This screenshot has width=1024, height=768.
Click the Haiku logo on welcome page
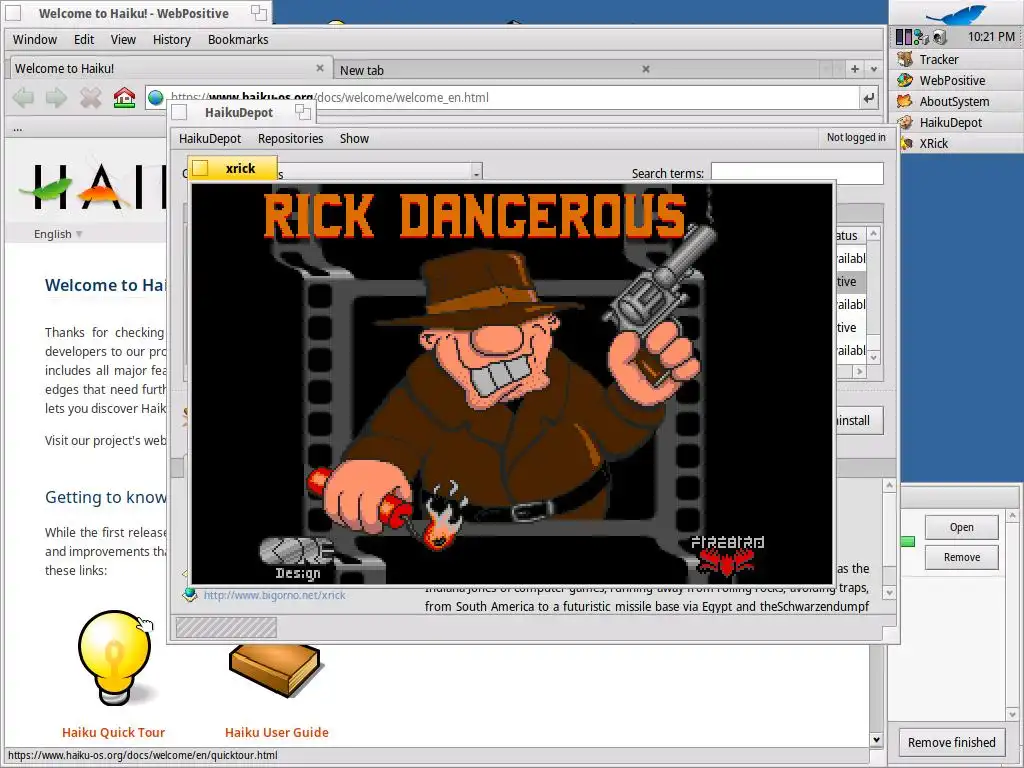[91, 186]
